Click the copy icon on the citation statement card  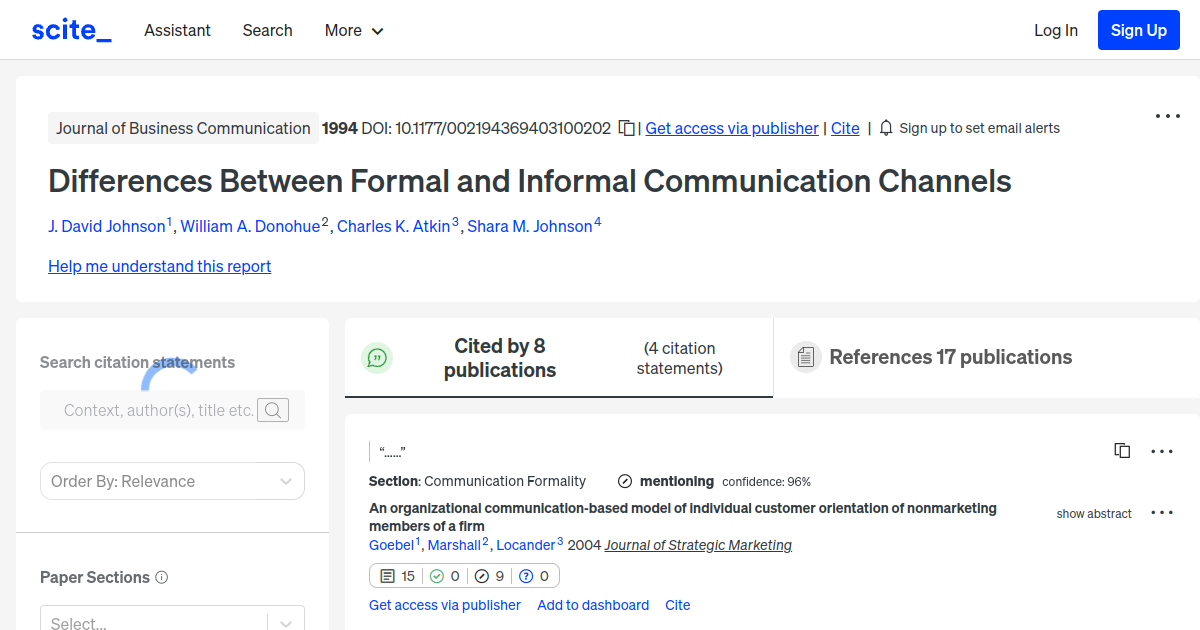click(x=1122, y=450)
